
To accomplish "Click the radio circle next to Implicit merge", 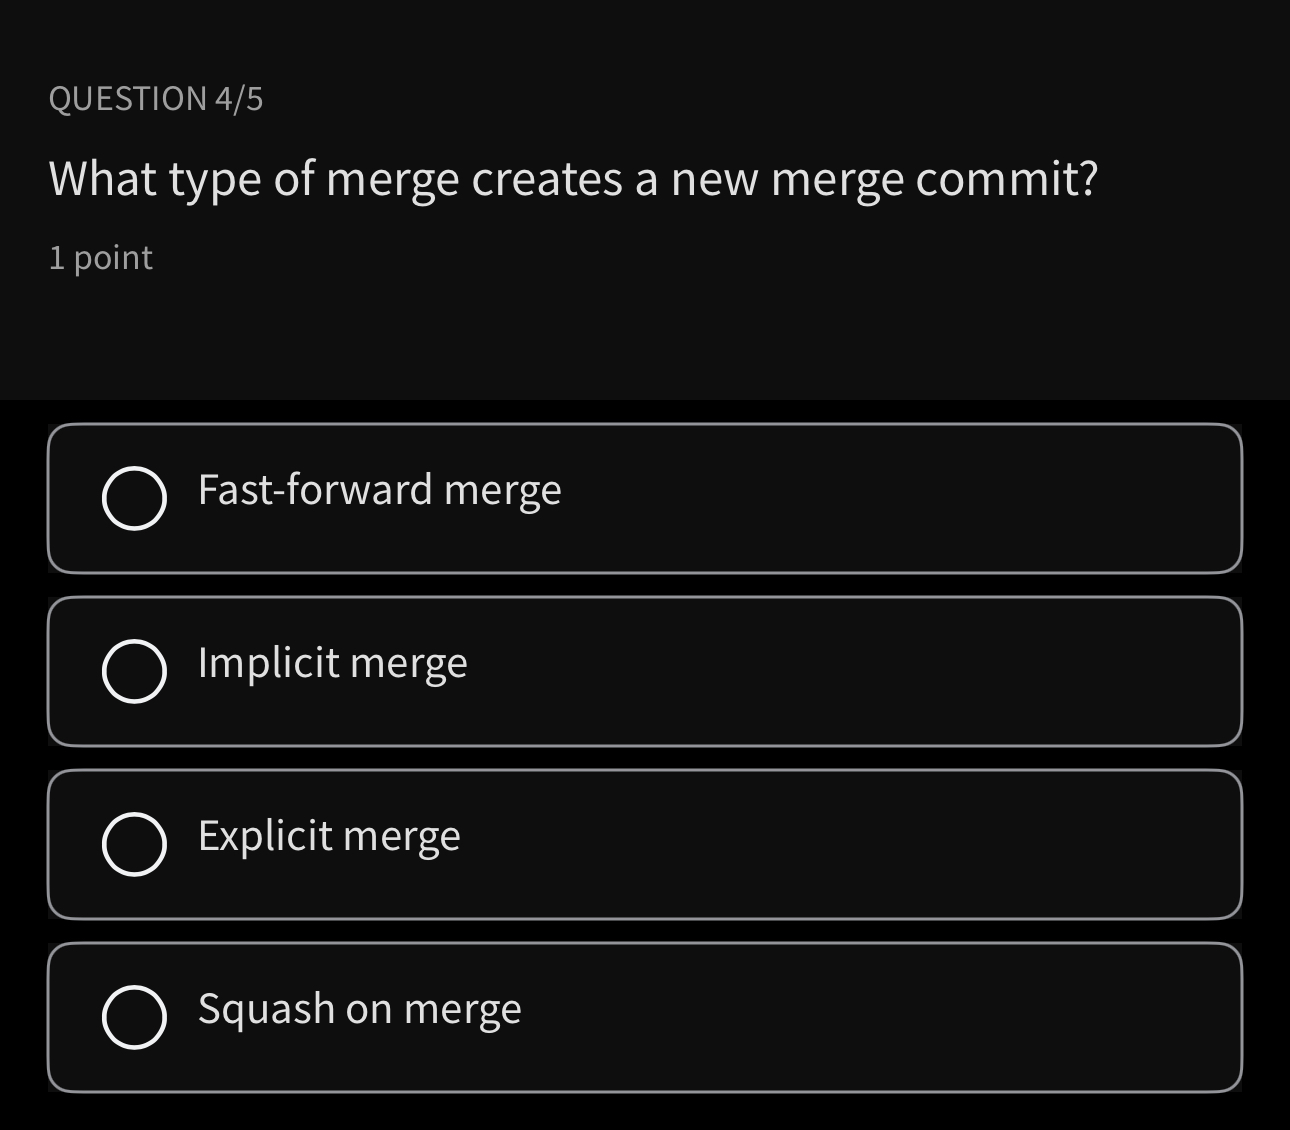I will [x=134, y=671].
